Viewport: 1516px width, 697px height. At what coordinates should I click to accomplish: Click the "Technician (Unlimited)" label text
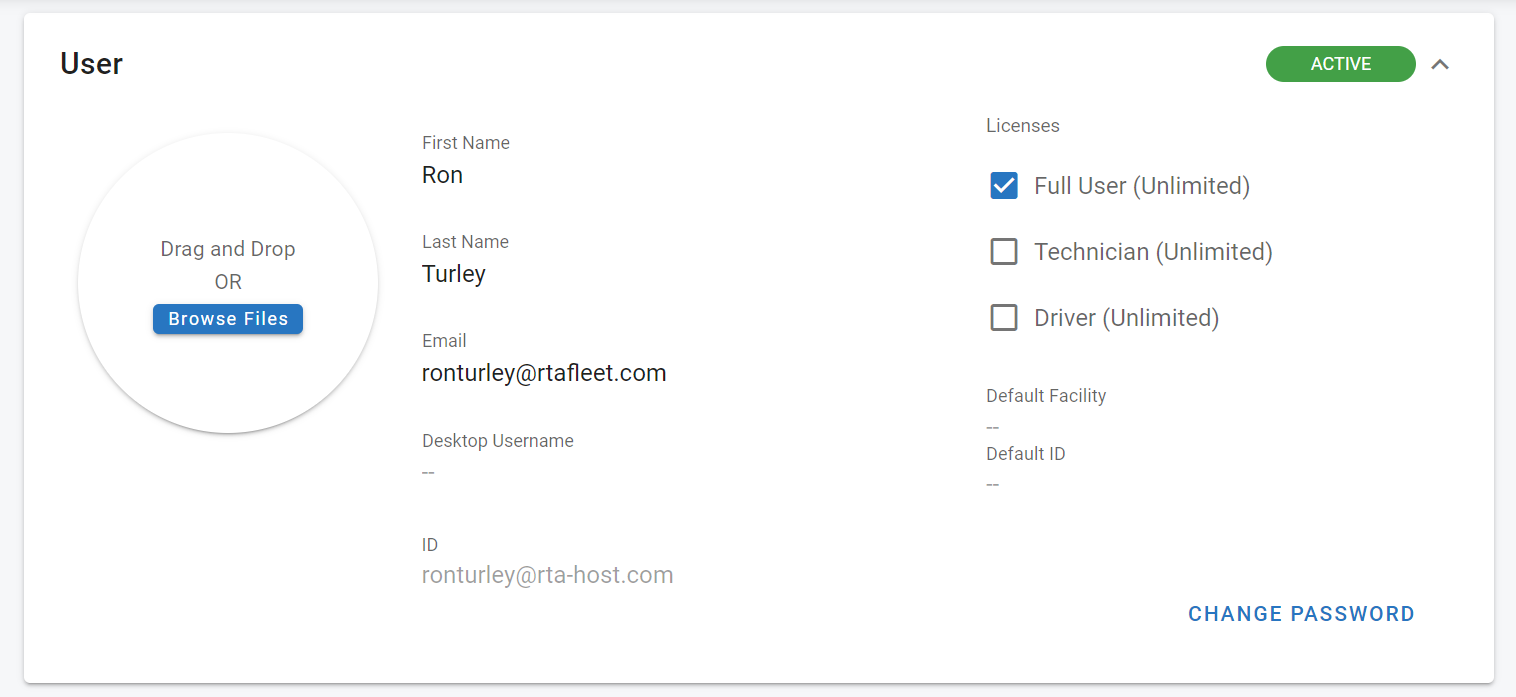tap(1153, 252)
